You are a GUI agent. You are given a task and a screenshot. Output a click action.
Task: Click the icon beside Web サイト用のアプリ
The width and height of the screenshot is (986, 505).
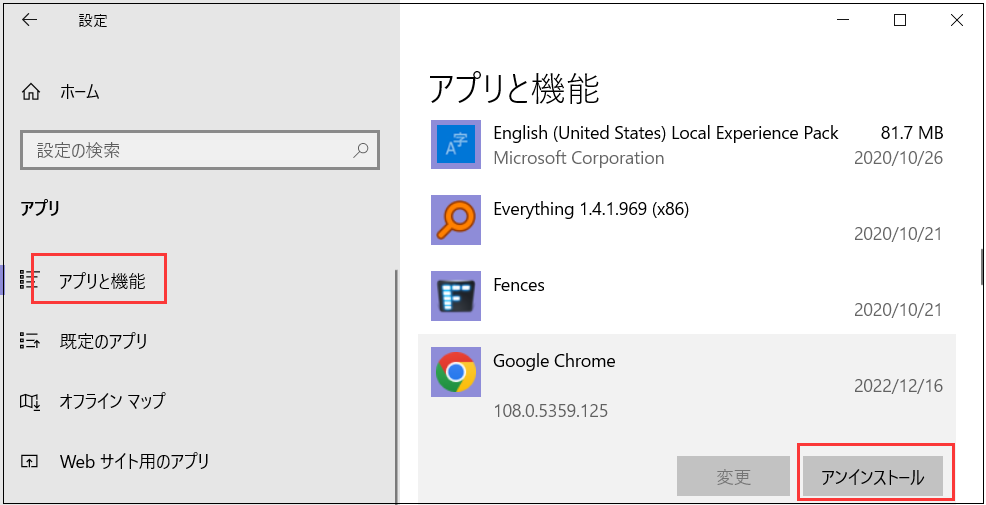(x=30, y=462)
